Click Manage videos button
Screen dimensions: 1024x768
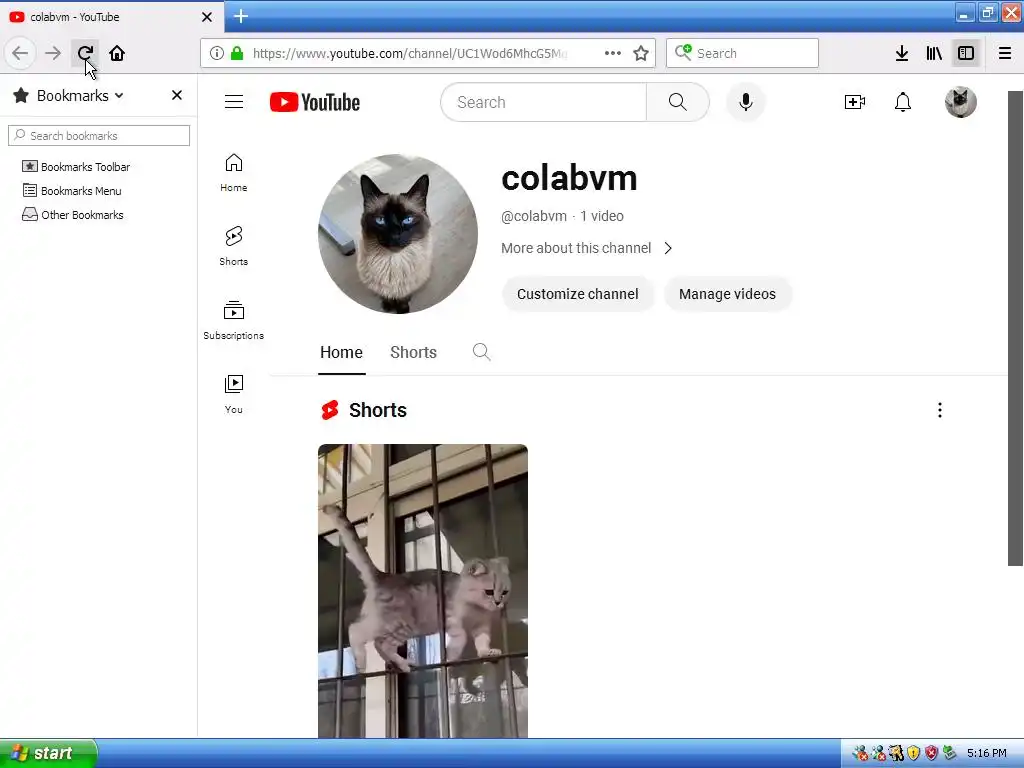click(728, 294)
